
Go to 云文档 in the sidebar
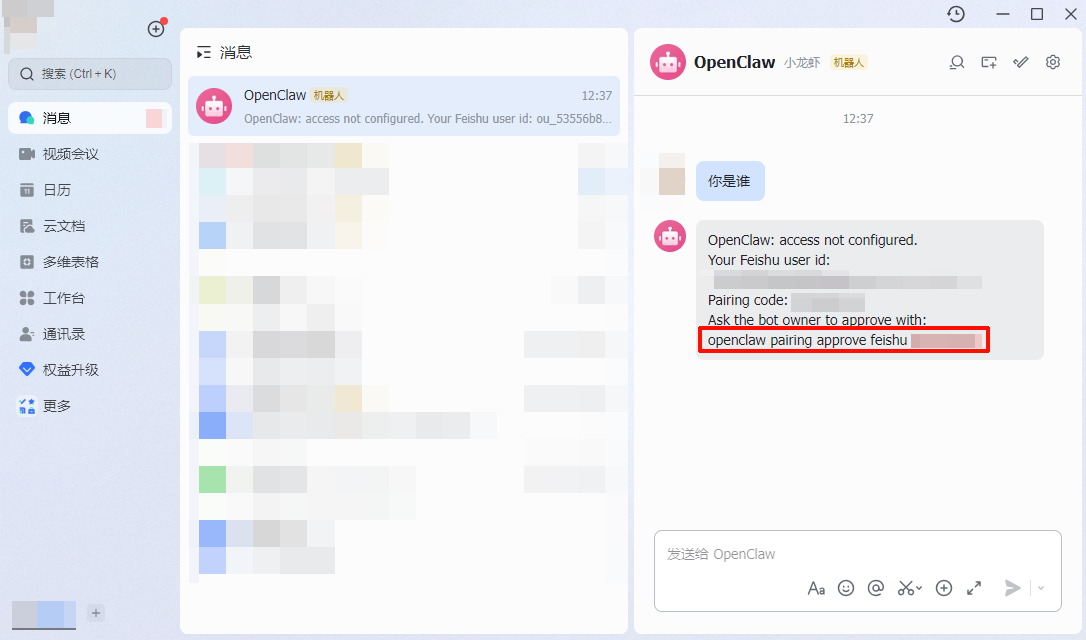[x=64, y=226]
